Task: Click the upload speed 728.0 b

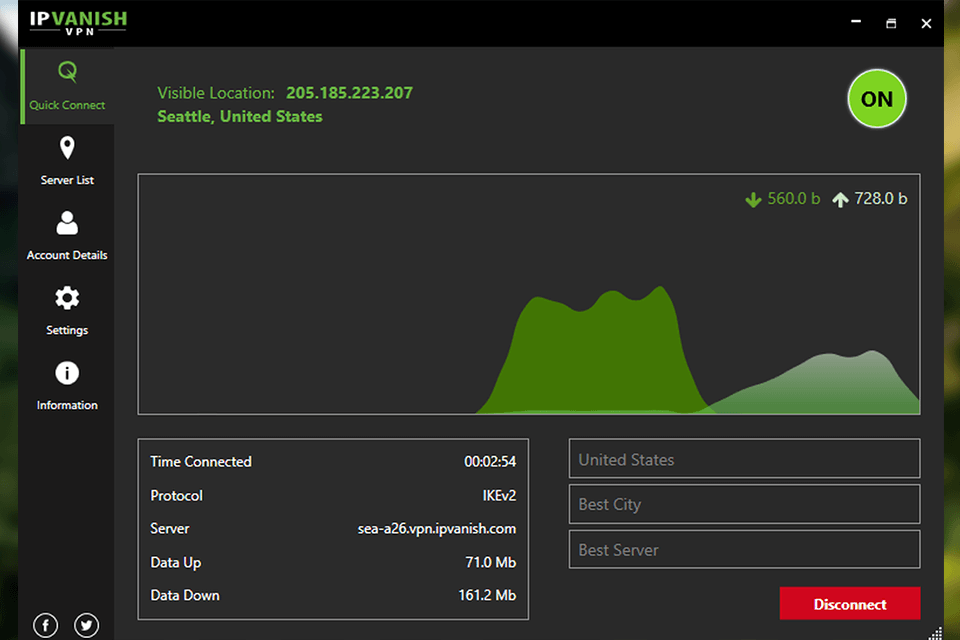Action: pyautogui.click(x=881, y=198)
